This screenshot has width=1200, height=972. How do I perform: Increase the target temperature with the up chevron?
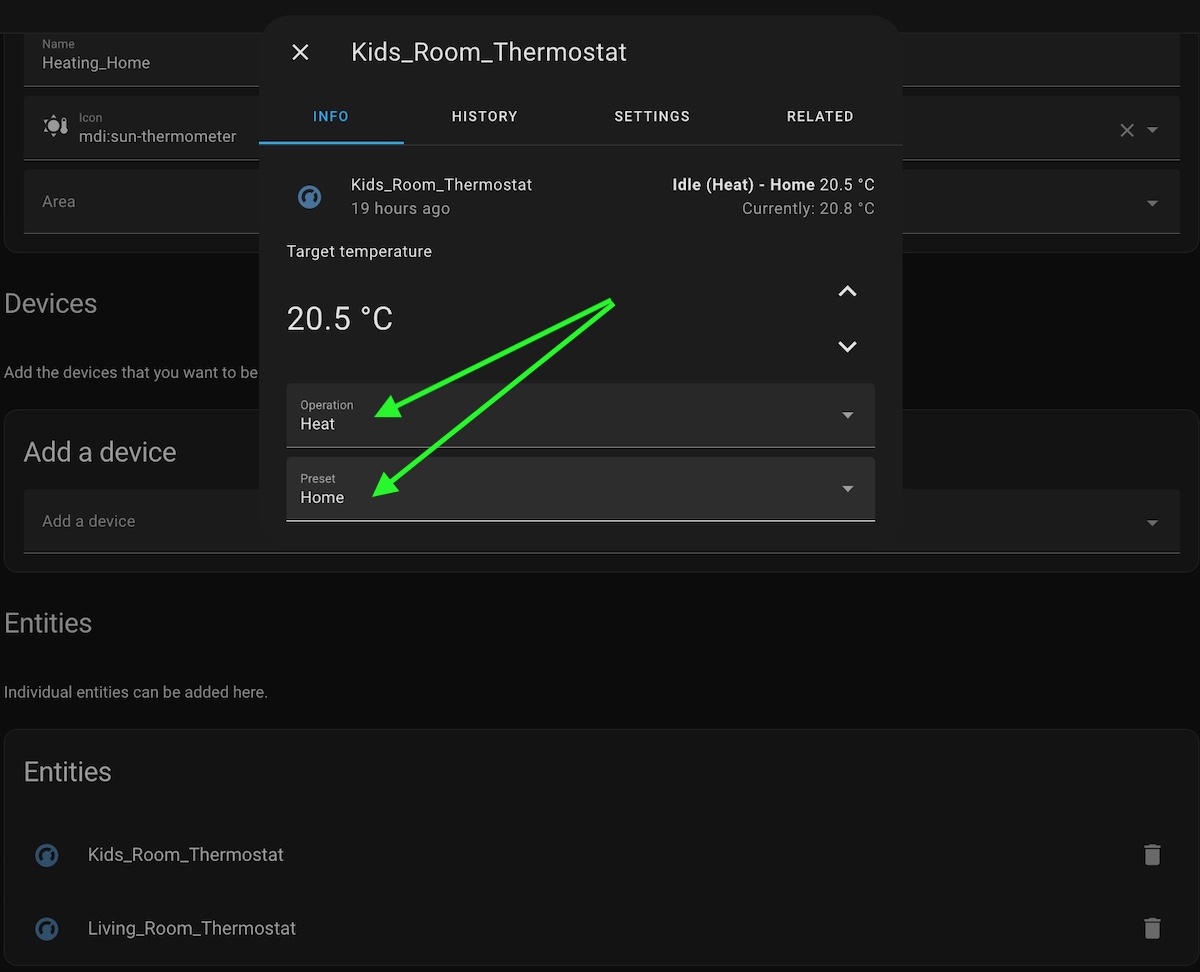point(847,292)
